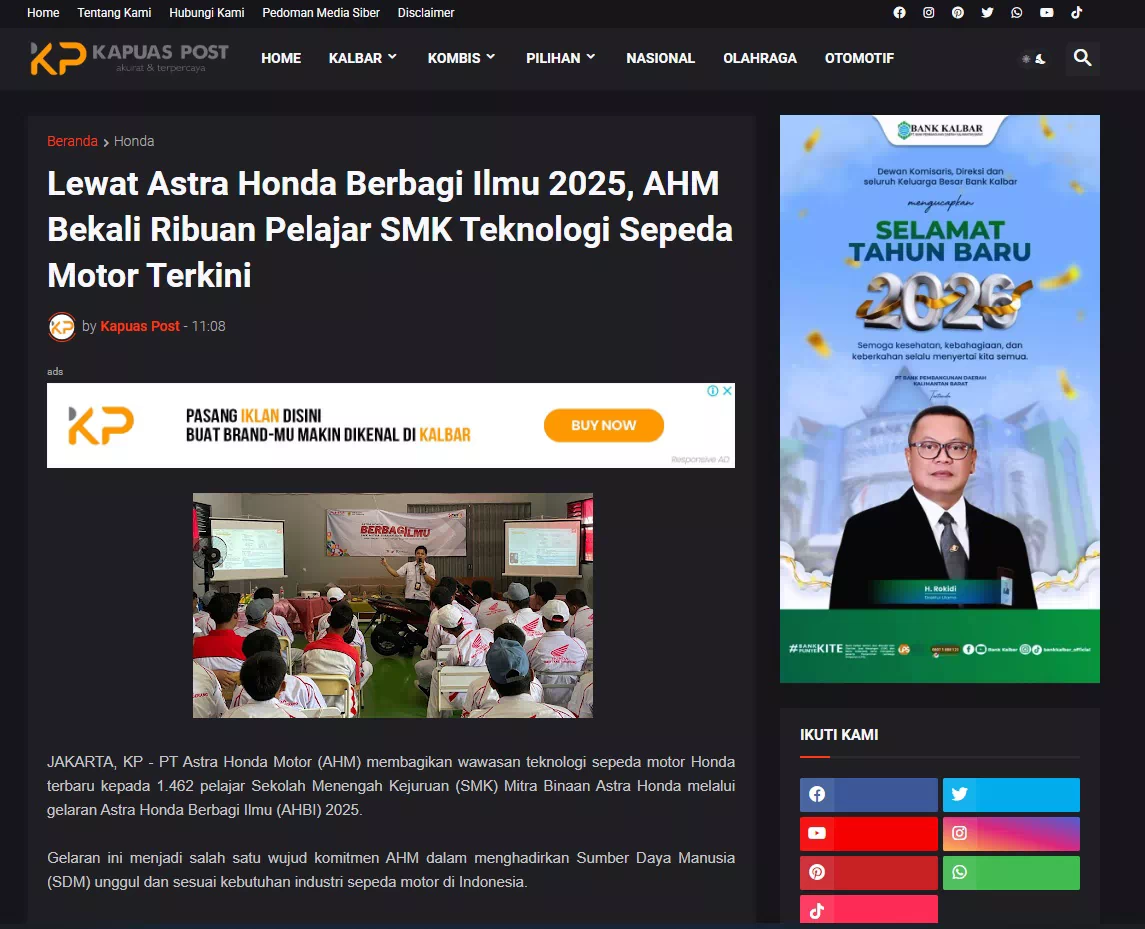Open Facebook icon in top bar
The image size is (1145, 929).
(899, 12)
